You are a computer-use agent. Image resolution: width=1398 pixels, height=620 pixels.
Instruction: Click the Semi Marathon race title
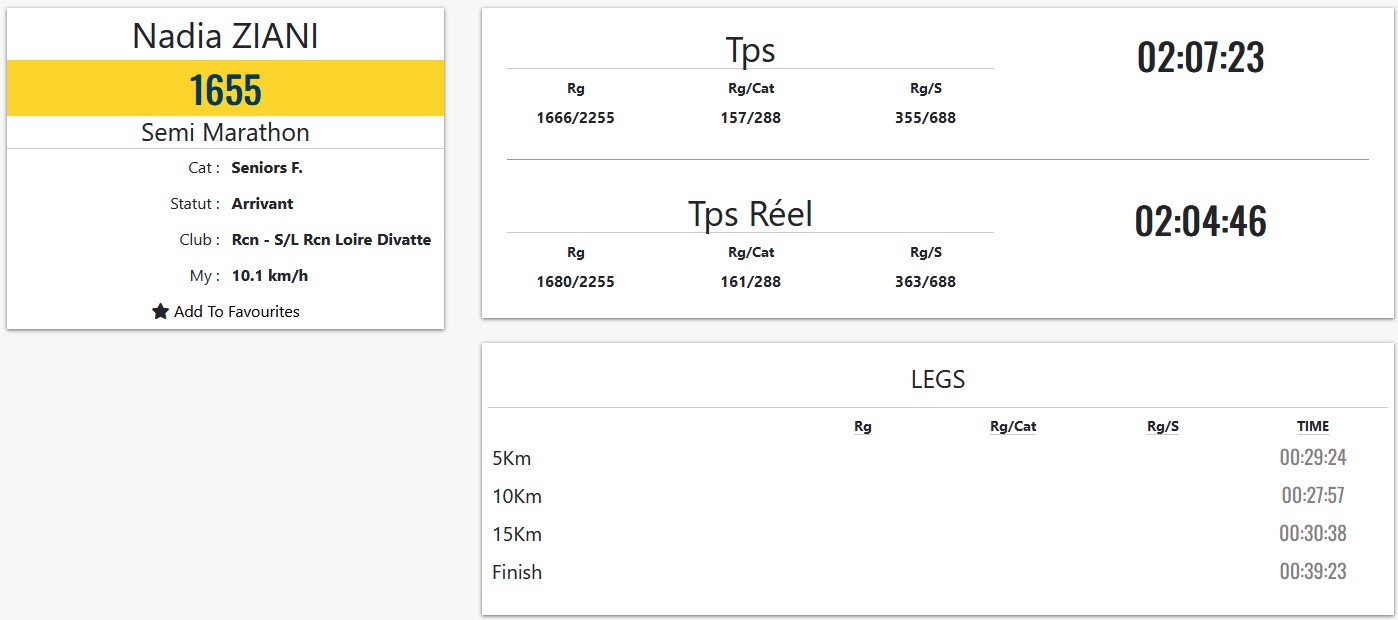(x=225, y=132)
